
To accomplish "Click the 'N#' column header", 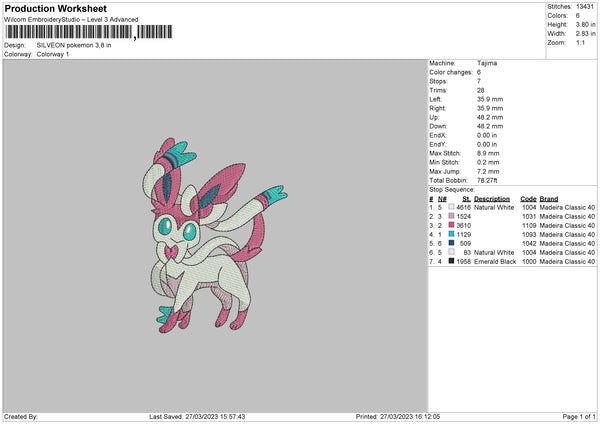I will (442, 199).
